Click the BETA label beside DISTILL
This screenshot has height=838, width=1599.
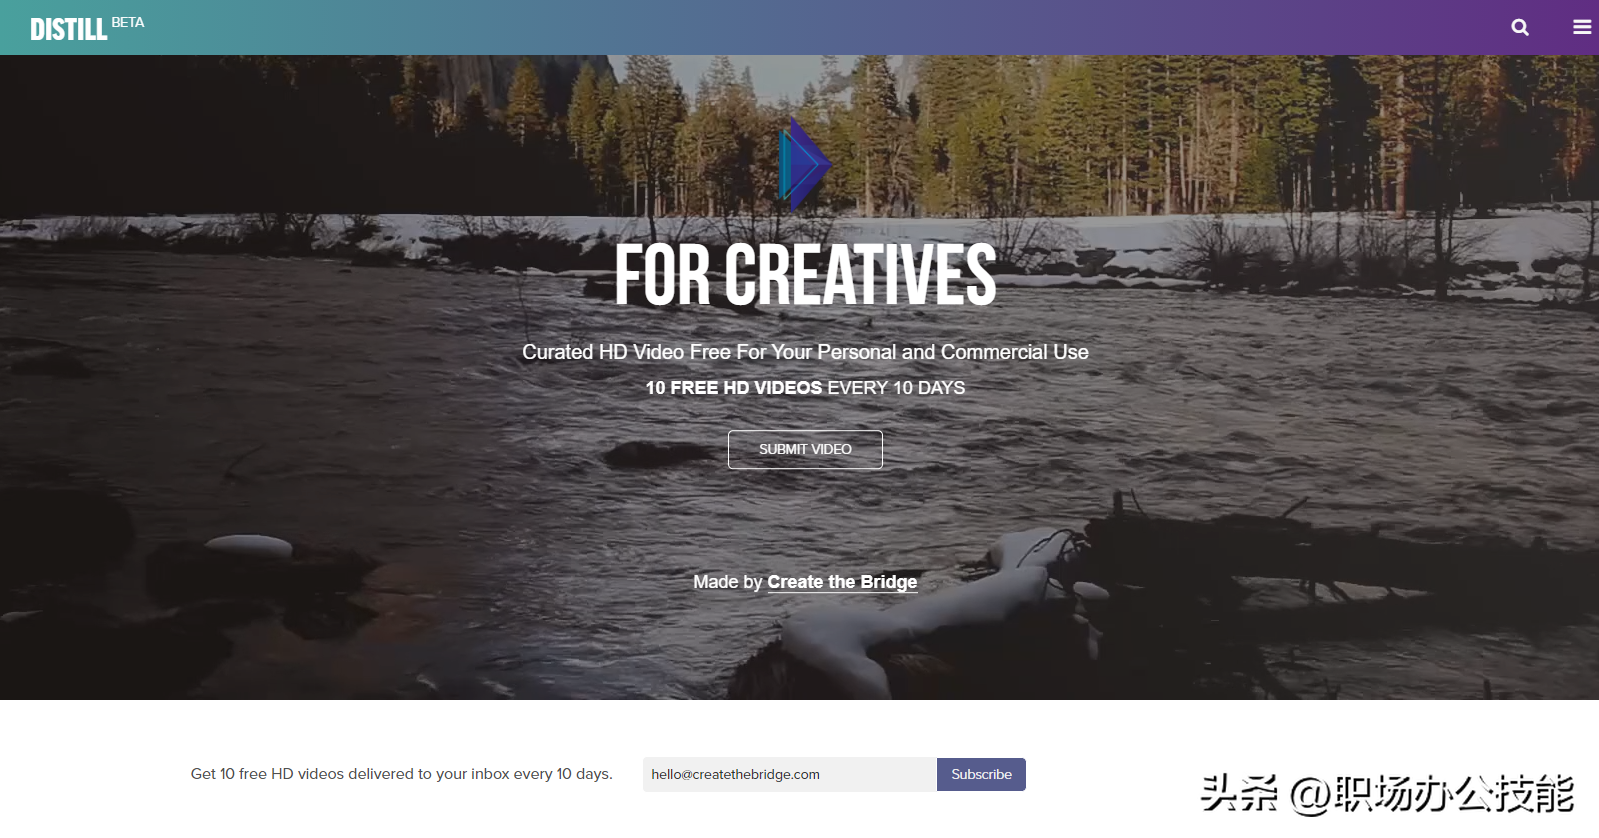(128, 22)
